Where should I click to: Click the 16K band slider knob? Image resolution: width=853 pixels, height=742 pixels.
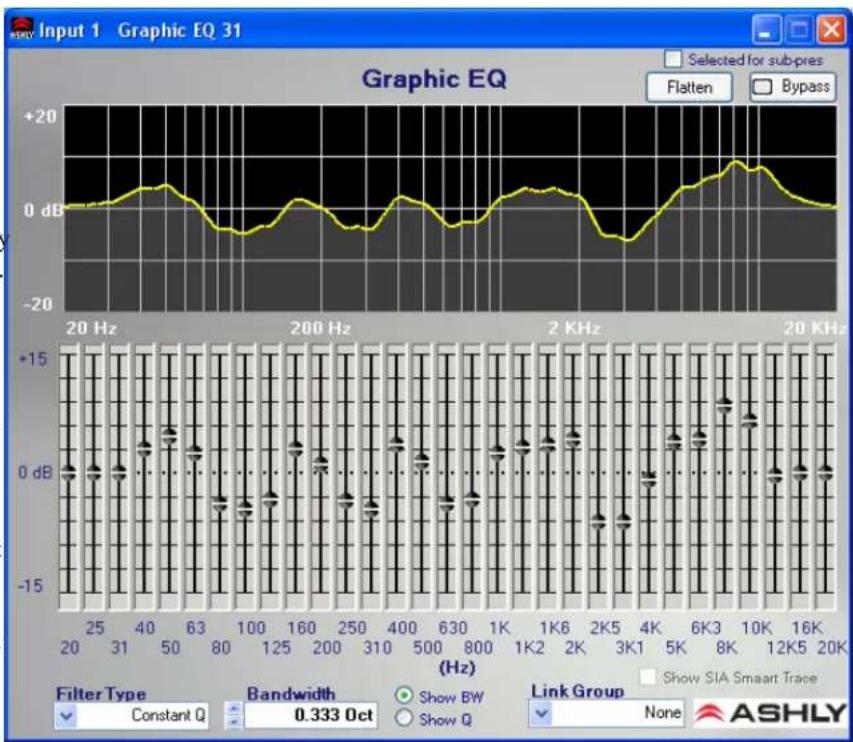pos(800,472)
